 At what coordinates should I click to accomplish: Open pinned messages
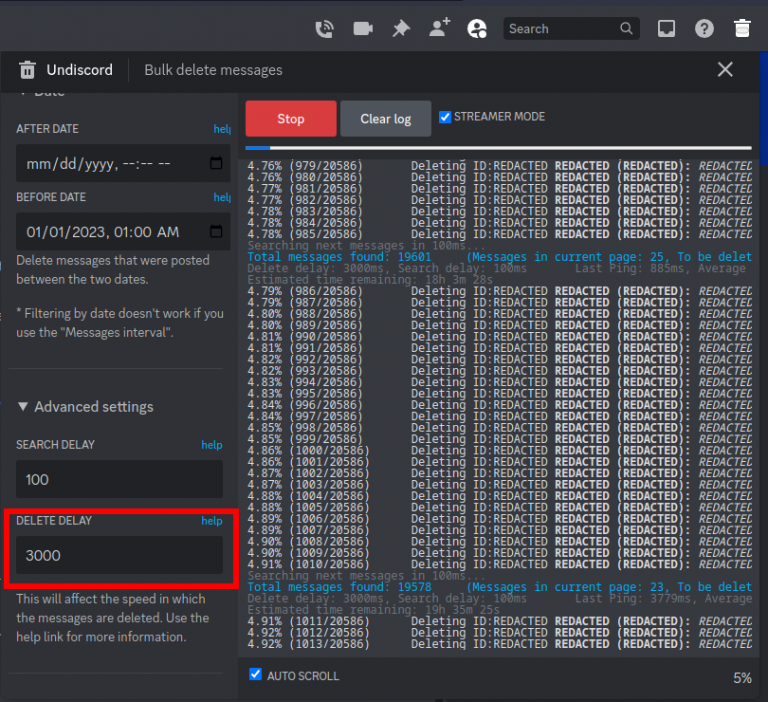point(401,28)
